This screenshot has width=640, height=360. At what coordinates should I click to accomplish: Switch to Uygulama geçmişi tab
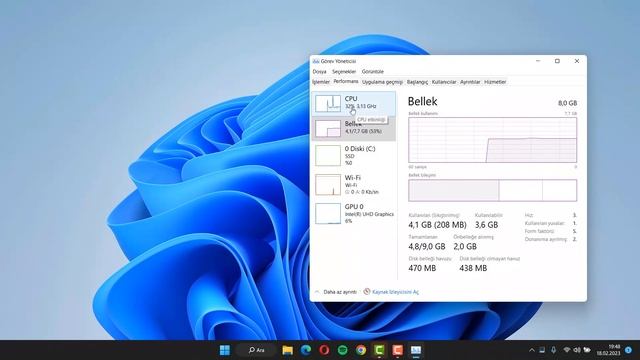pos(382,82)
